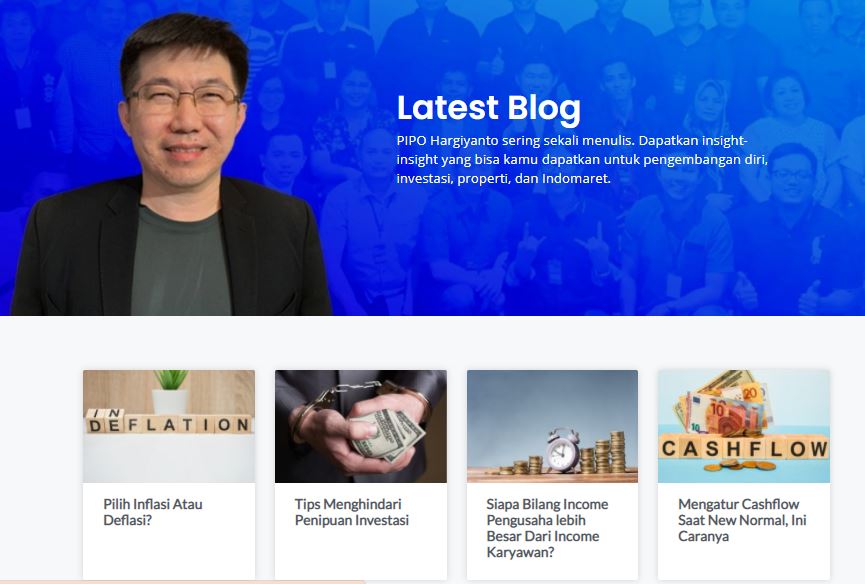Viewport: 865px width, 584px height.
Task: Click the 'Latest Blog' heading
Action: tap(488, 108)
